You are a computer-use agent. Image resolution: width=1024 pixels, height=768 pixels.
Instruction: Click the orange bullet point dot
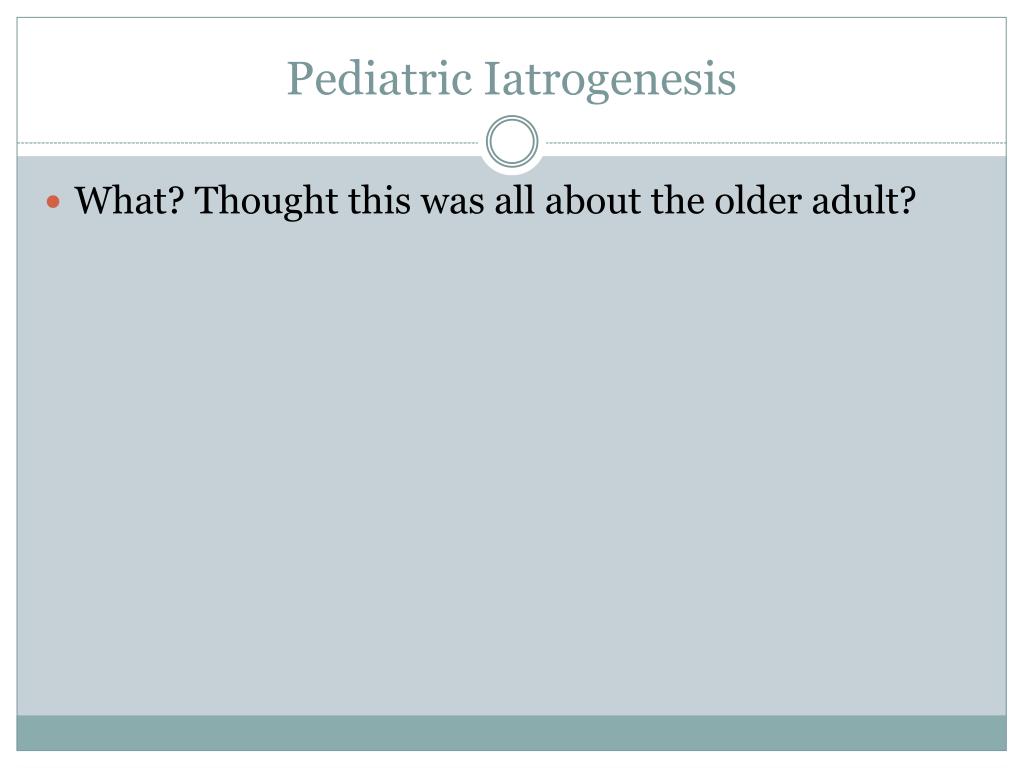tap(54, 202)
